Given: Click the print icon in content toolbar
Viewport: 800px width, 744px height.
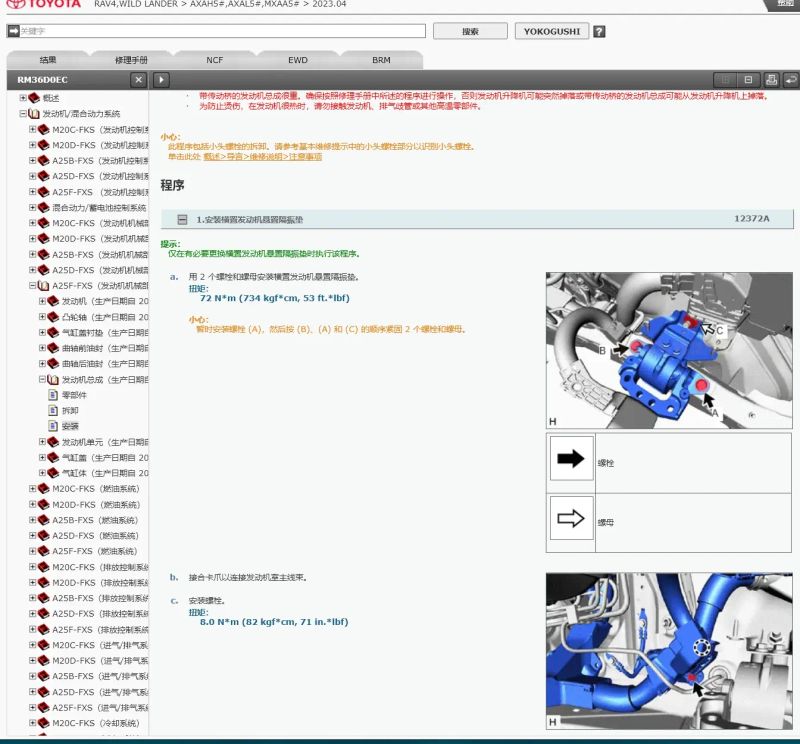Looking at the screenshot, I should point(771,80).
